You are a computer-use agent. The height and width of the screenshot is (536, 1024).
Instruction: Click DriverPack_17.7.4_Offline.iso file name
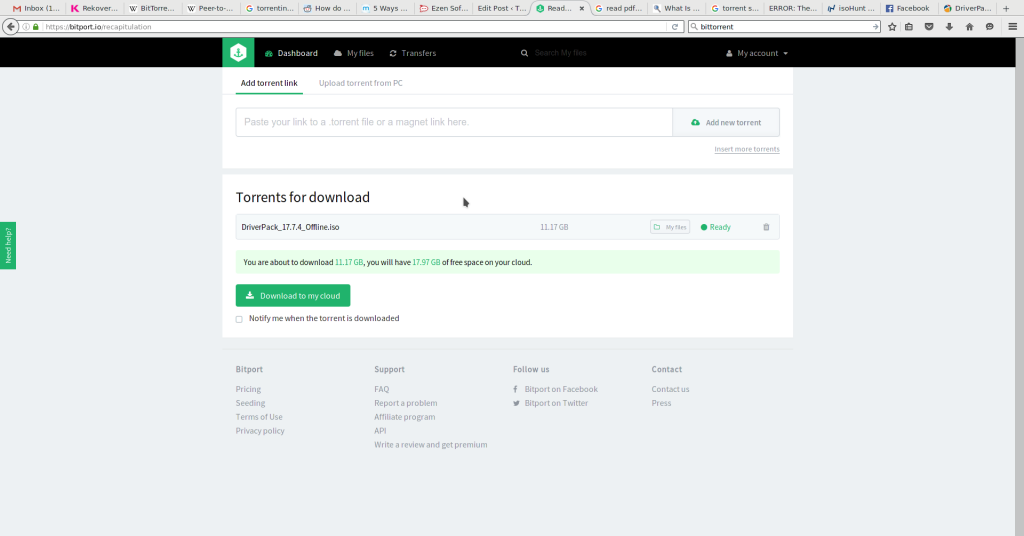[x=290, y=227]
